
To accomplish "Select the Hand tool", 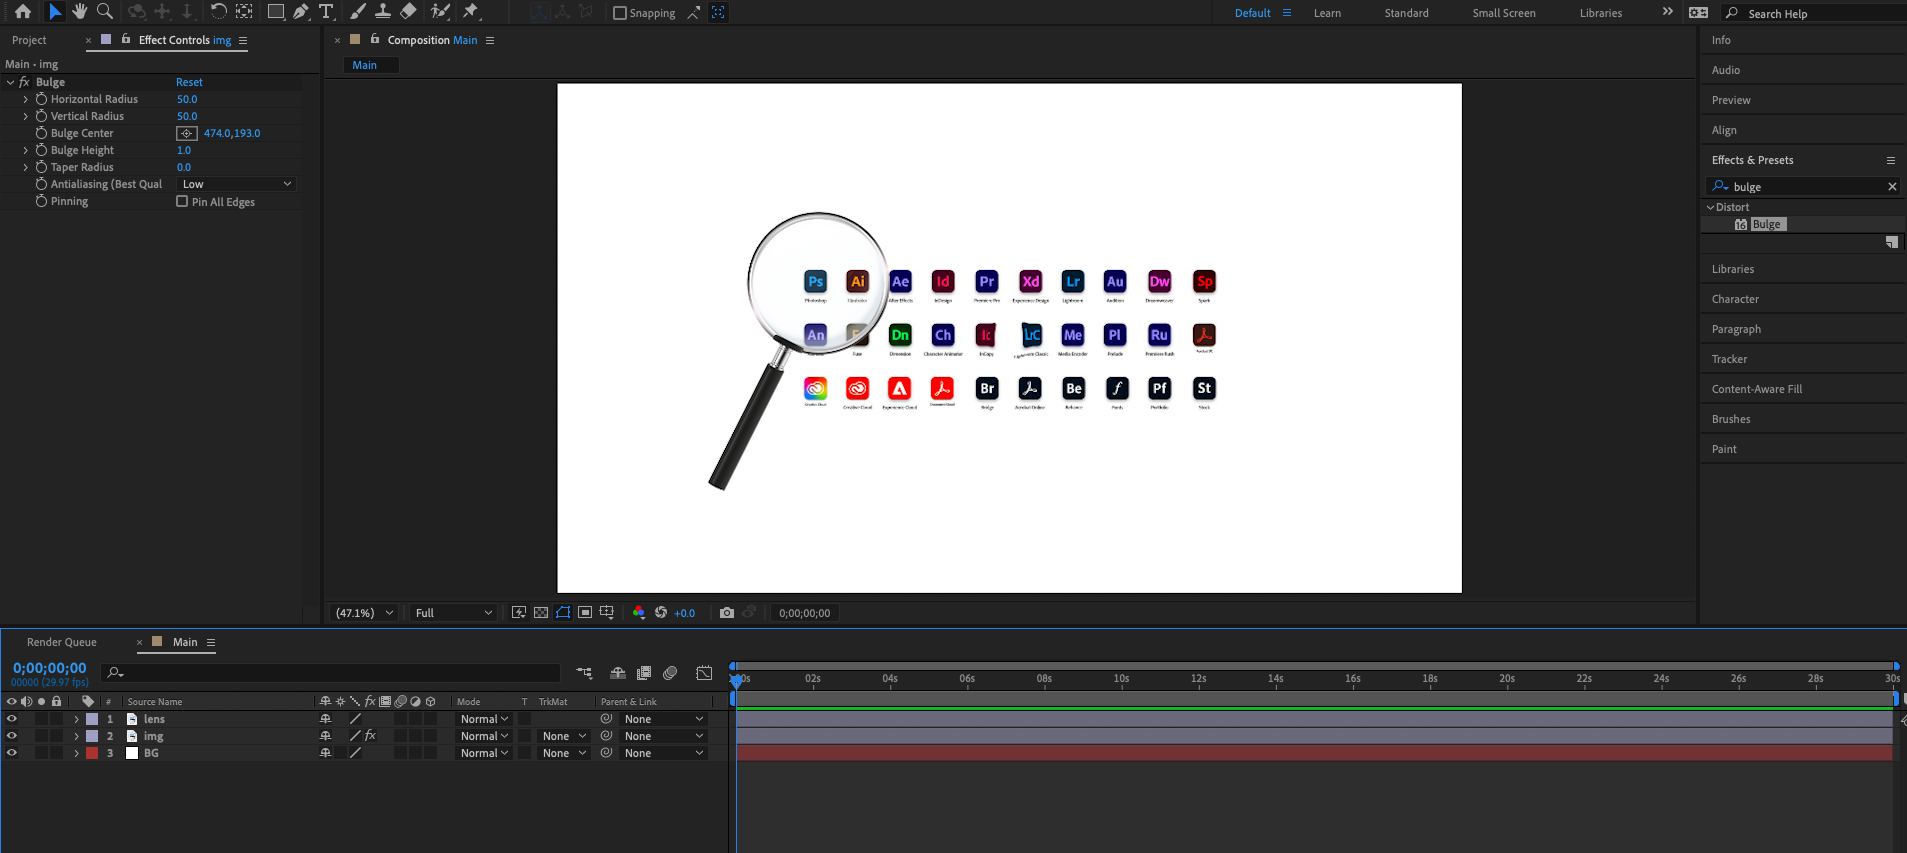I will [x=80, y=12].
